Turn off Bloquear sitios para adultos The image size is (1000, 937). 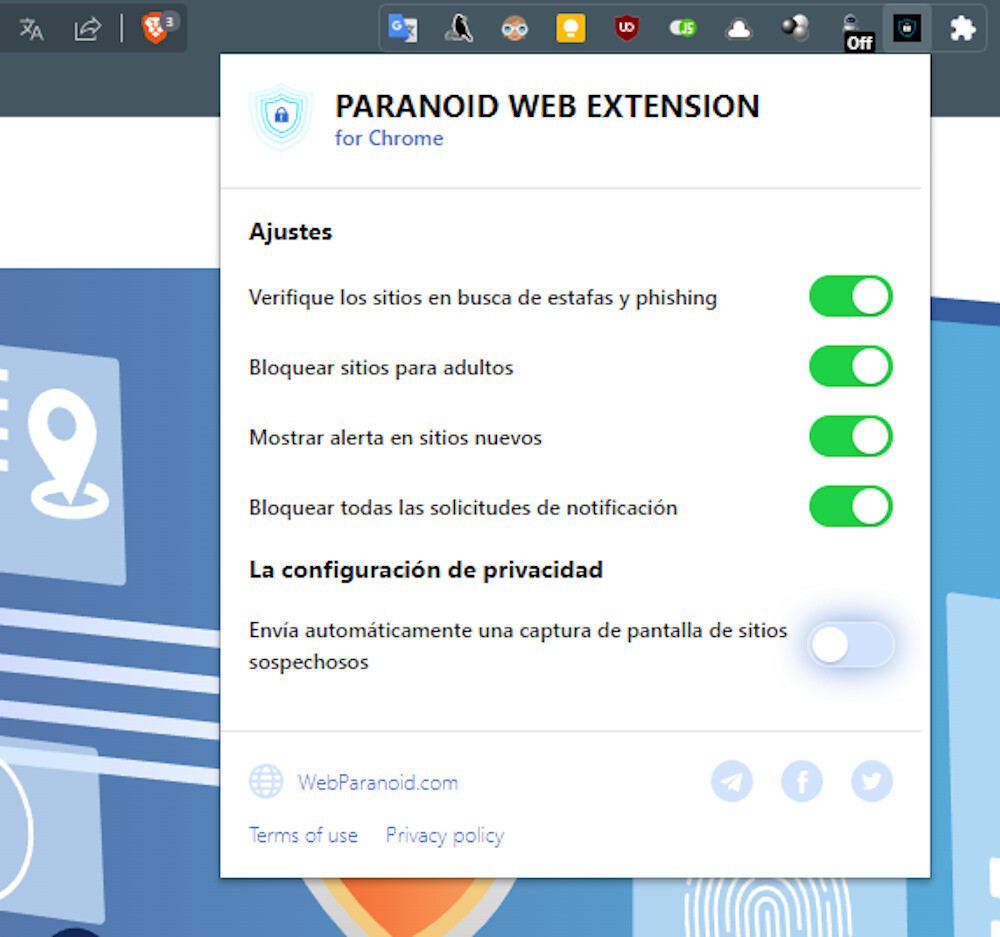851,366
